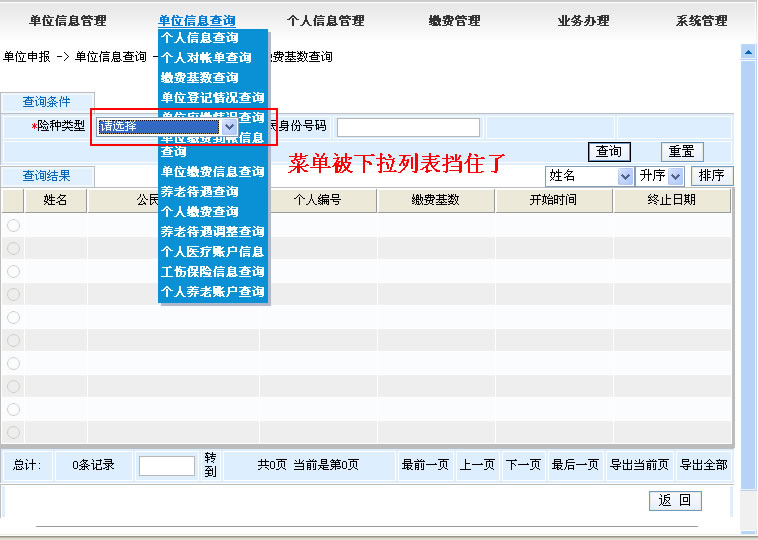The image size is (758, 540).
Task: Click 转到 to jump to page
Action: click(210, 465)
